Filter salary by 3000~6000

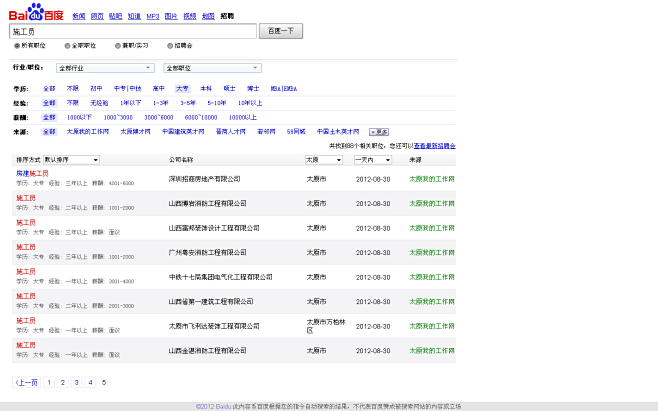tap(159, 118)
